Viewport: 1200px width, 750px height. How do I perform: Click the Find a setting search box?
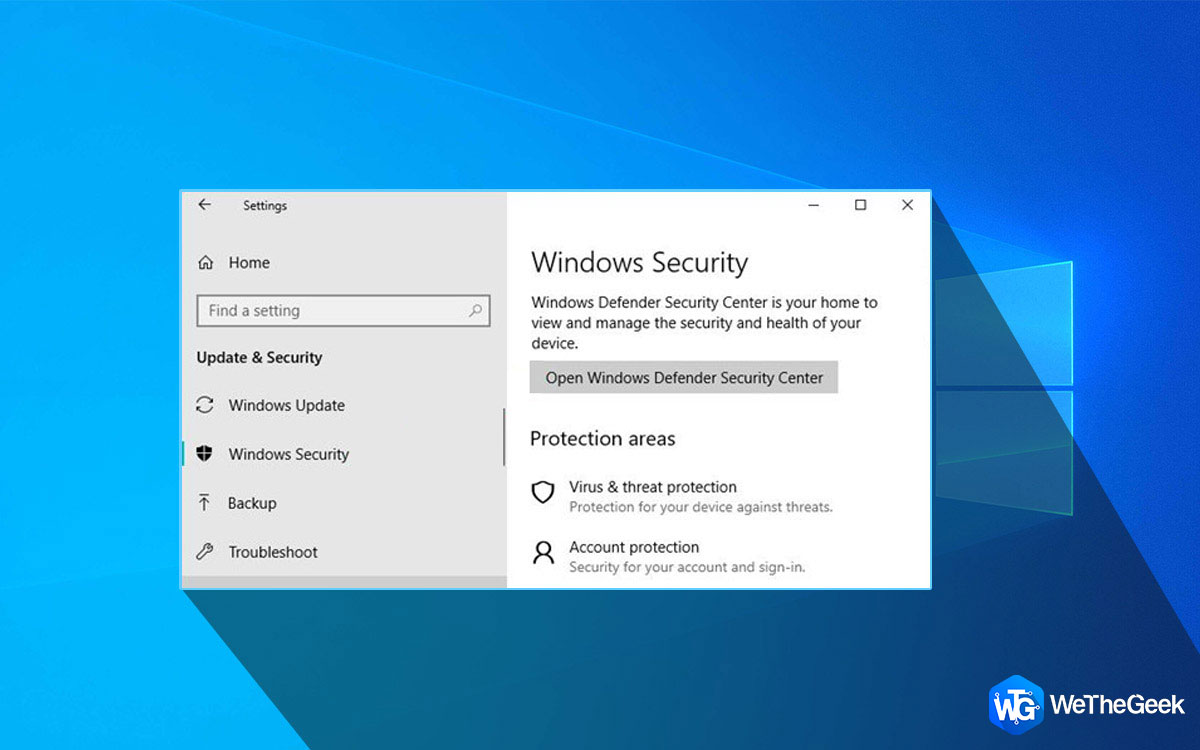tap(343, 311)
